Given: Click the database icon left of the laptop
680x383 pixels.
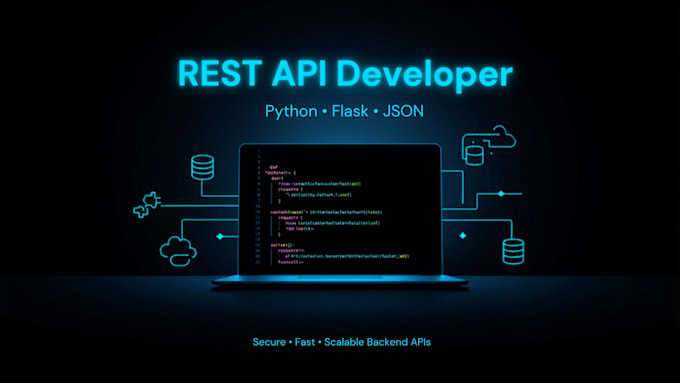Looking at the screenshot, I should [x=203, y=167].
